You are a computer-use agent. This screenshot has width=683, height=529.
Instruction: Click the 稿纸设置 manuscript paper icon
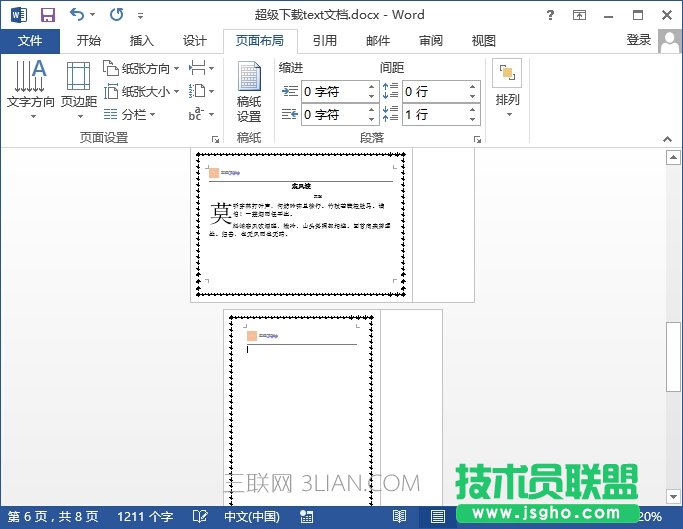tap(249, 92)
